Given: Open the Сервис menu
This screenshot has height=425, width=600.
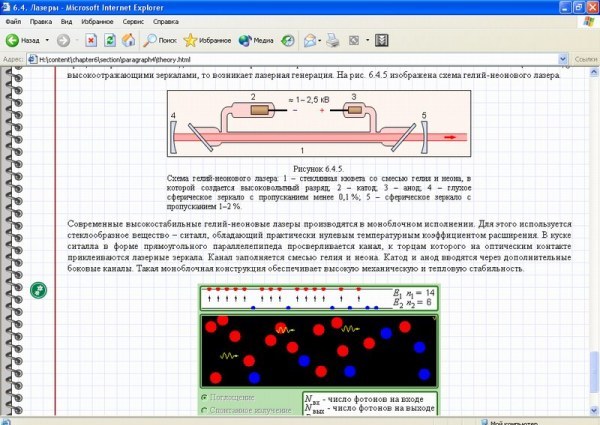Looking at the screenshot, I should point(133,21).
